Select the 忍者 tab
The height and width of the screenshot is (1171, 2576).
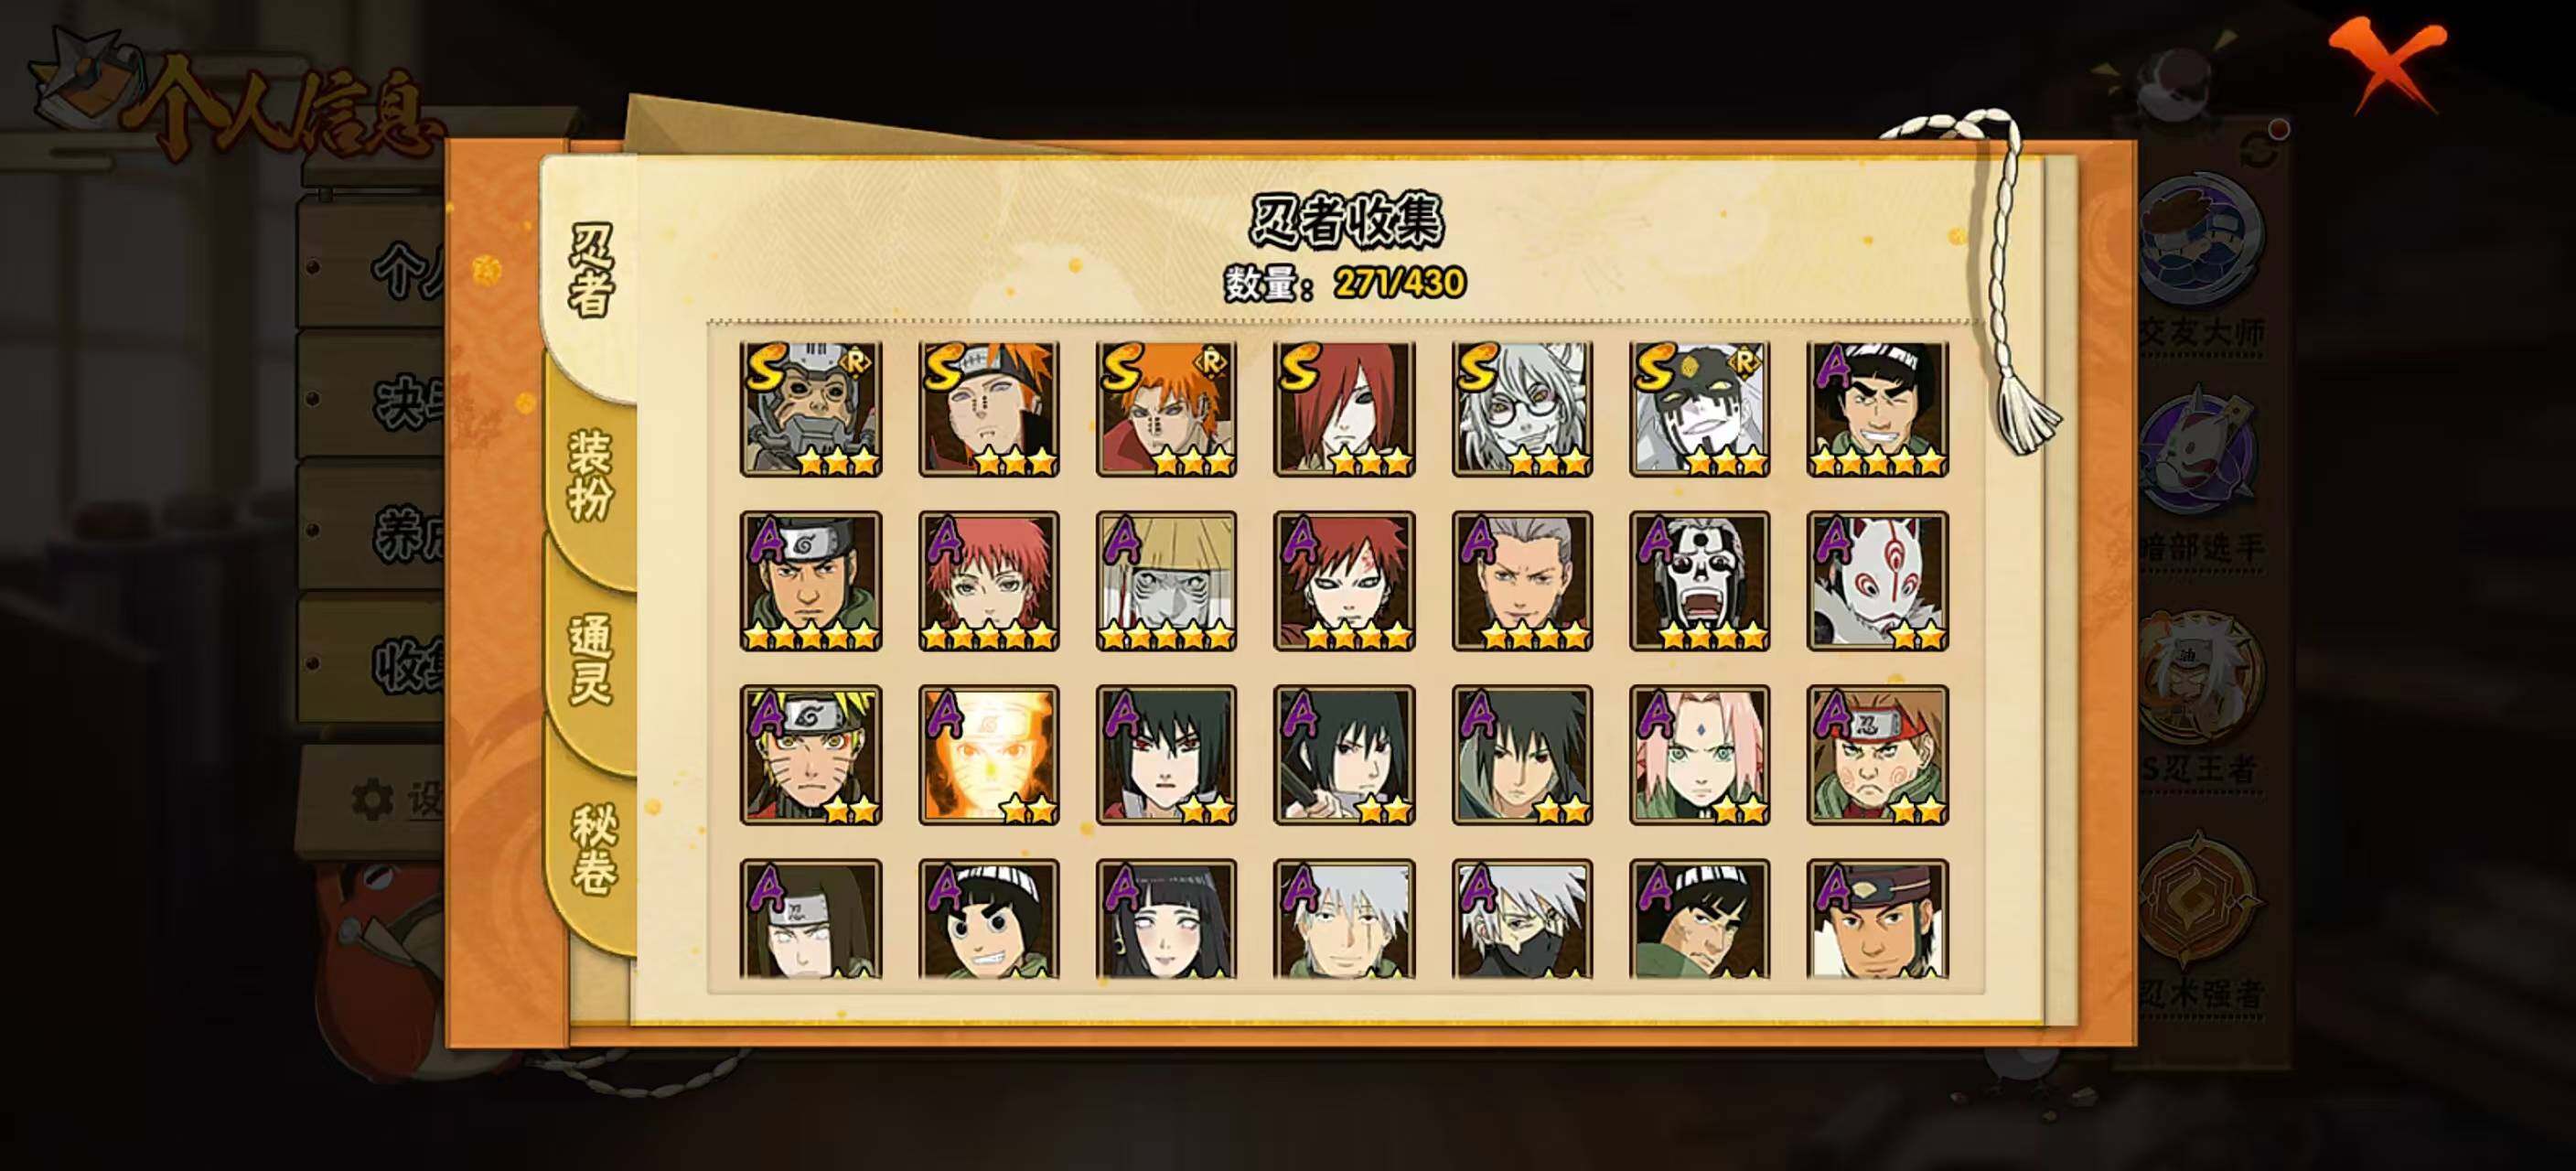(590, 270)
